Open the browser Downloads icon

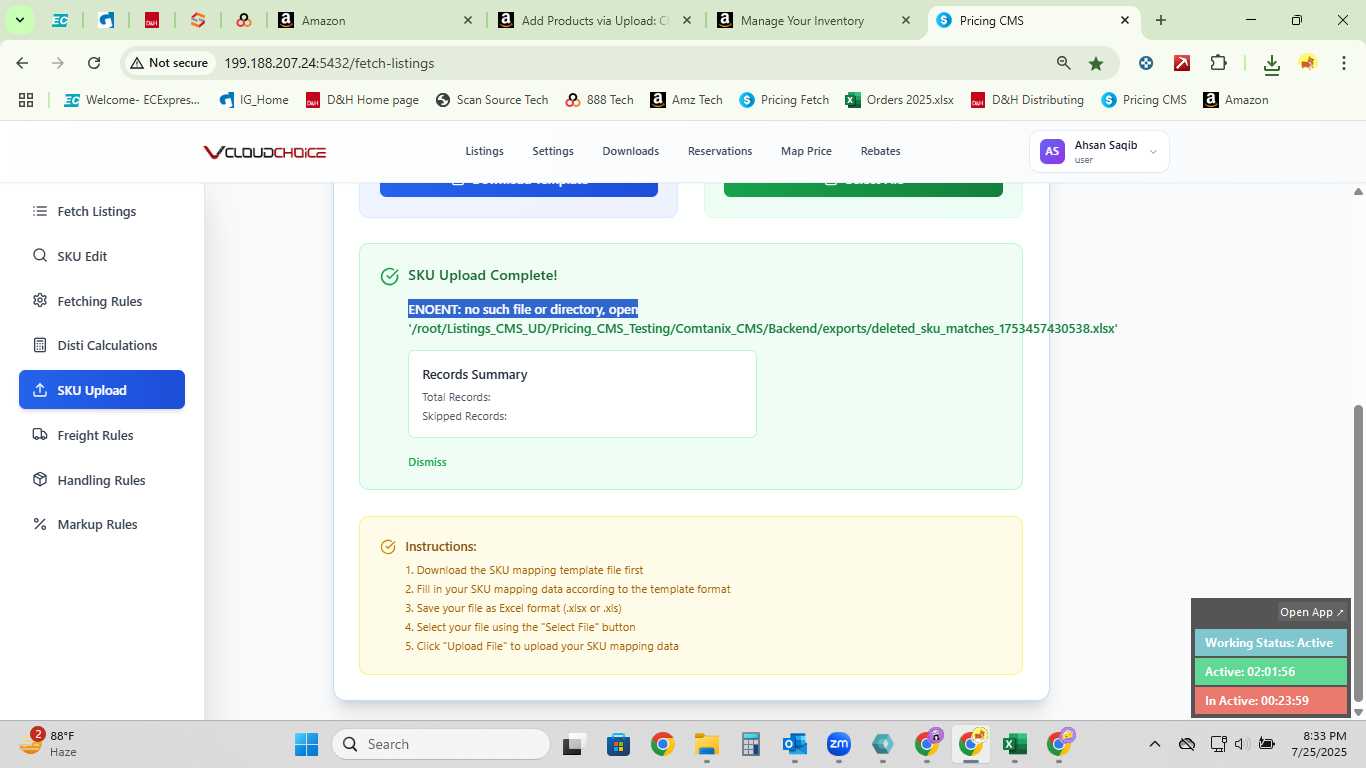1271,64
